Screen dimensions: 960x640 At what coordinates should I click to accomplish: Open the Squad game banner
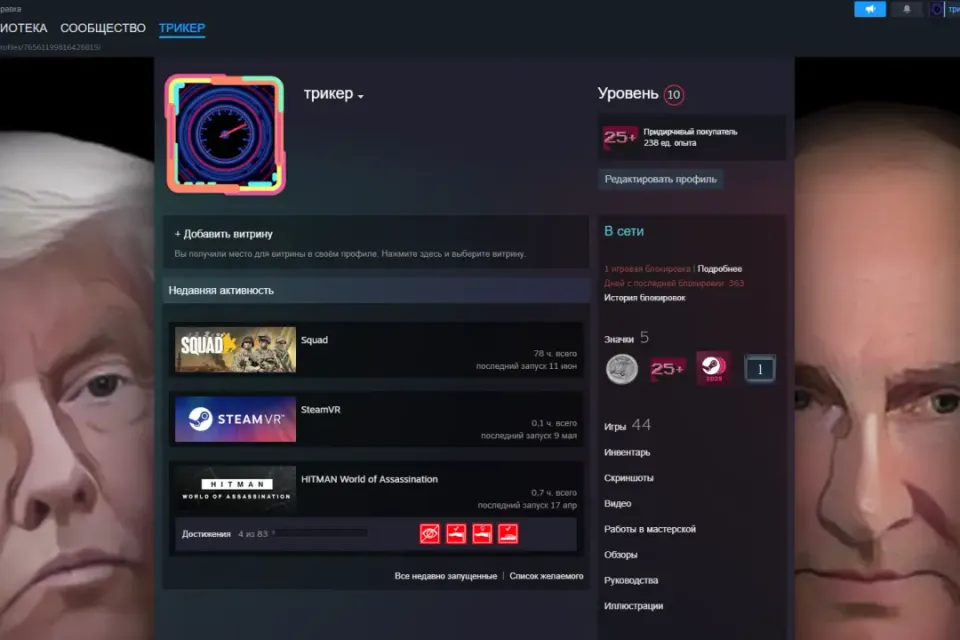pos(235,349)
